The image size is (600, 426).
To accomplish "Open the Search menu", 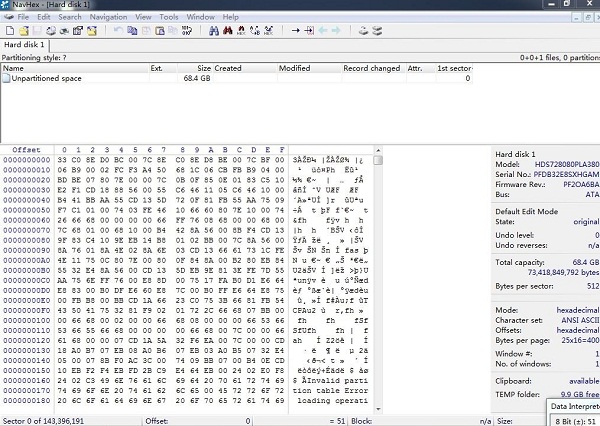I will click(x=70, y=17).
